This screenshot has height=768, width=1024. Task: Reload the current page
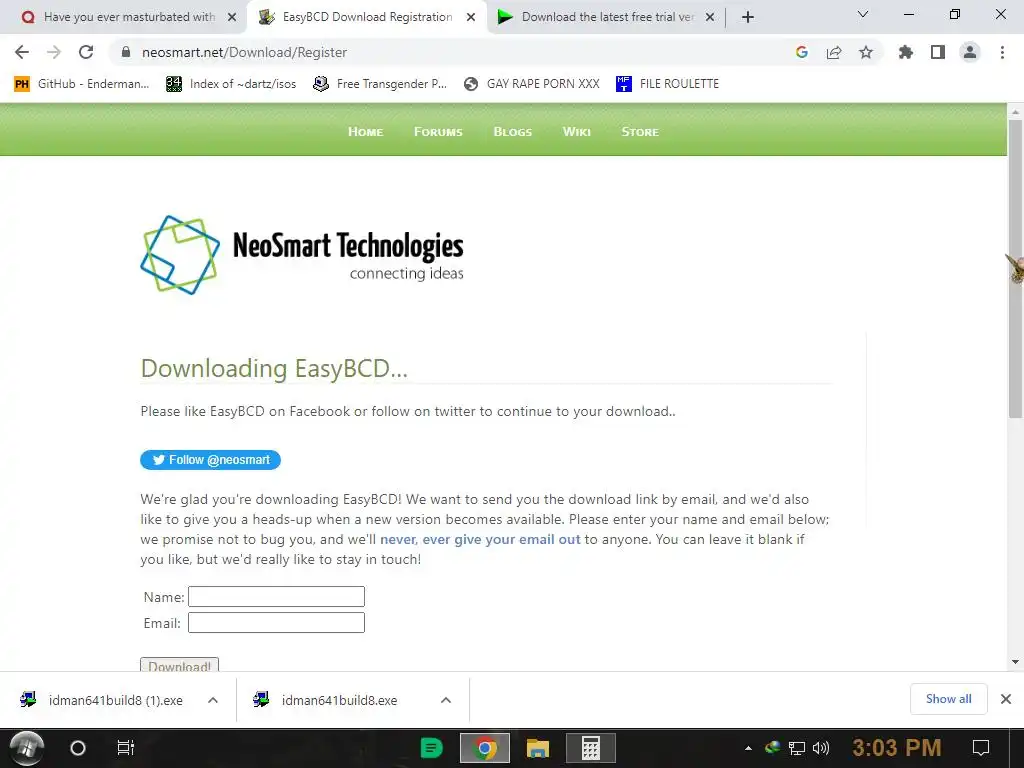coord(86,52)
